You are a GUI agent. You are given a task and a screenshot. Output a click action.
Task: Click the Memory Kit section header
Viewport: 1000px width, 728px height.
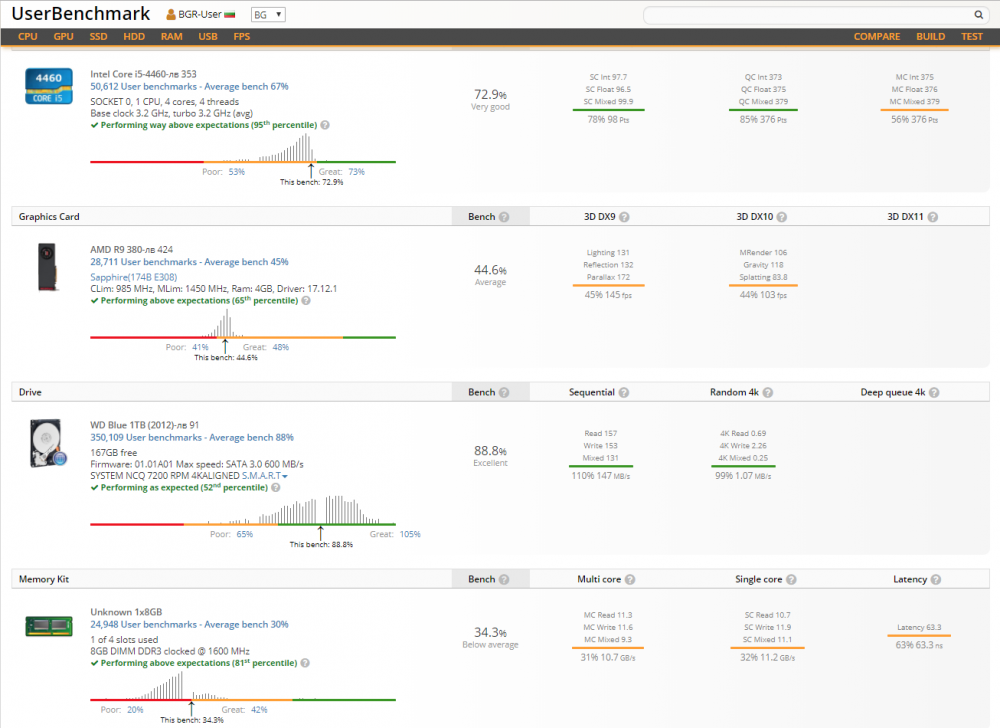[x=44, y=579]
